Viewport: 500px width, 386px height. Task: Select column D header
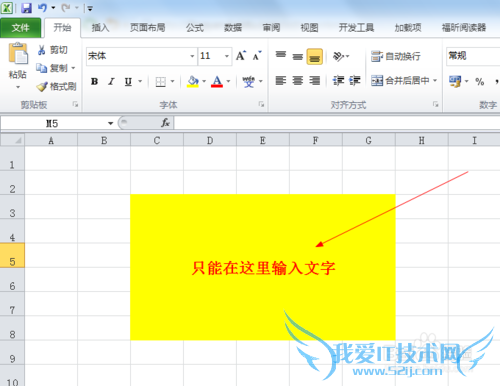(210, 140)
